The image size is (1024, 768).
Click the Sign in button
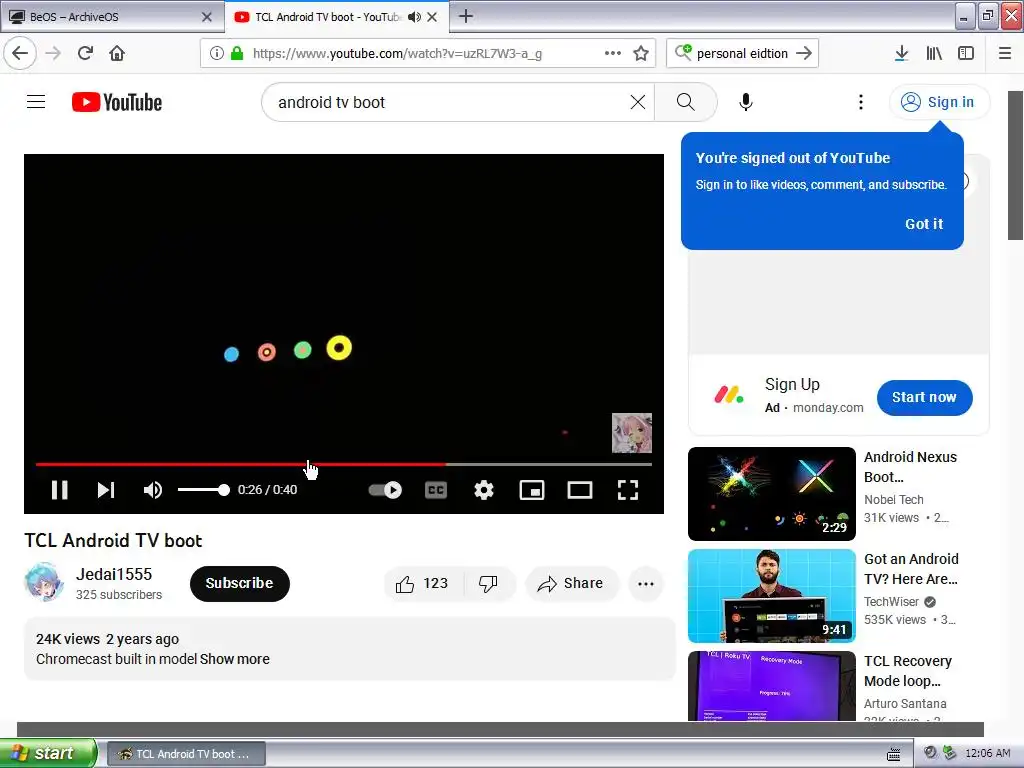pos(938,102)
